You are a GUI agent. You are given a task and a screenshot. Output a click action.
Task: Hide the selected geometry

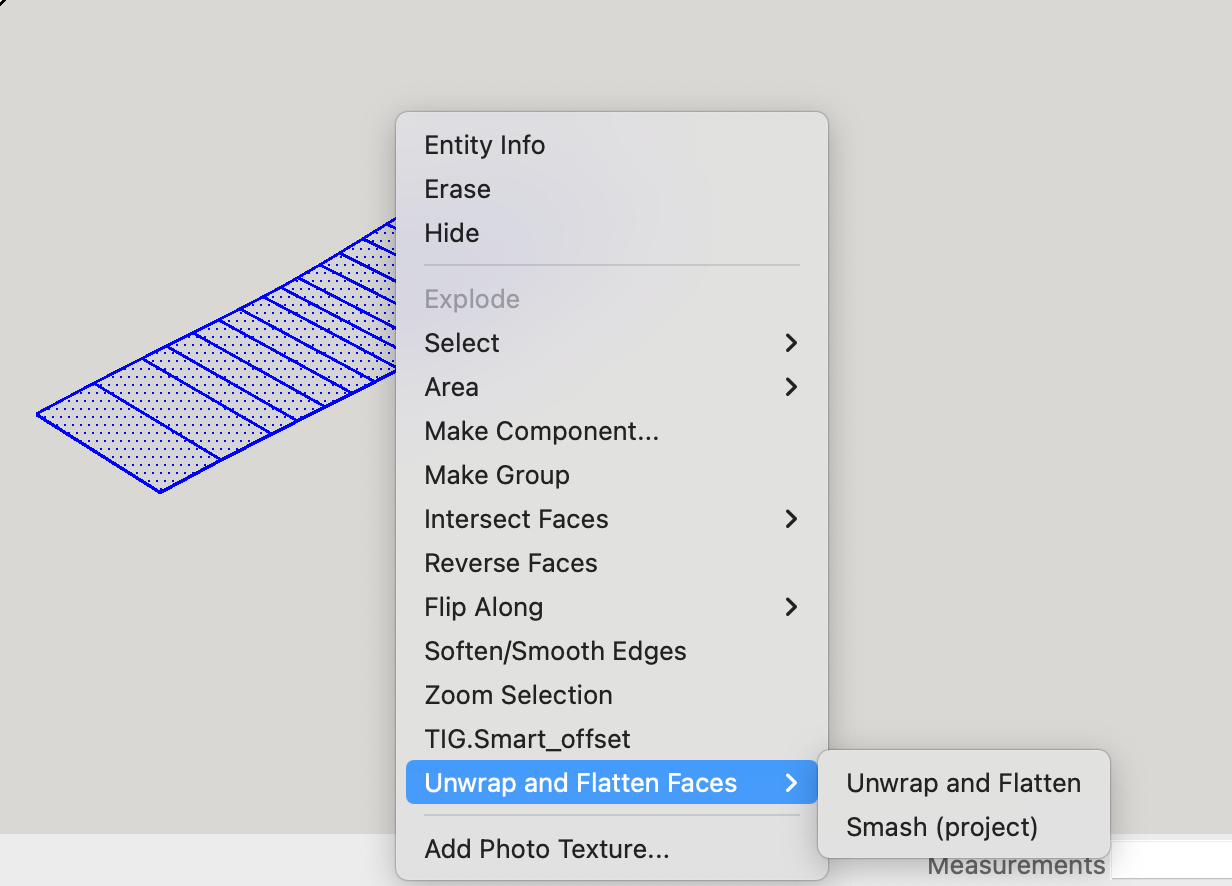tap(450, 233)
